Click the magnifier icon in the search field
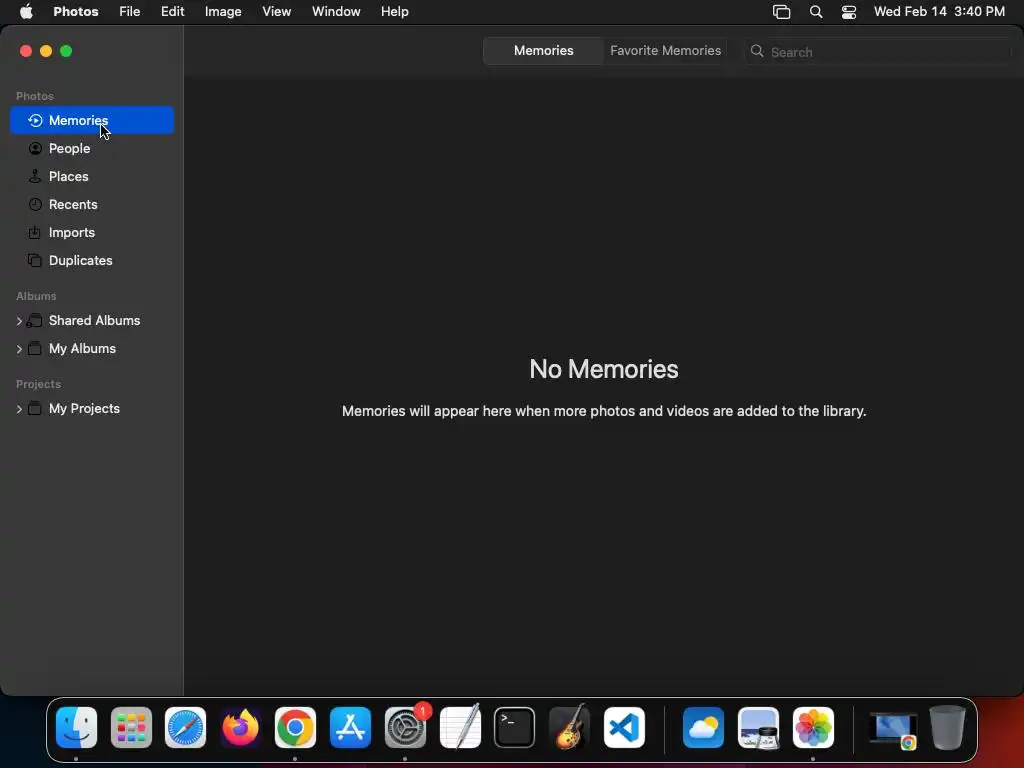This screenshot has height=768, width=1024. [x=757, y=51]
